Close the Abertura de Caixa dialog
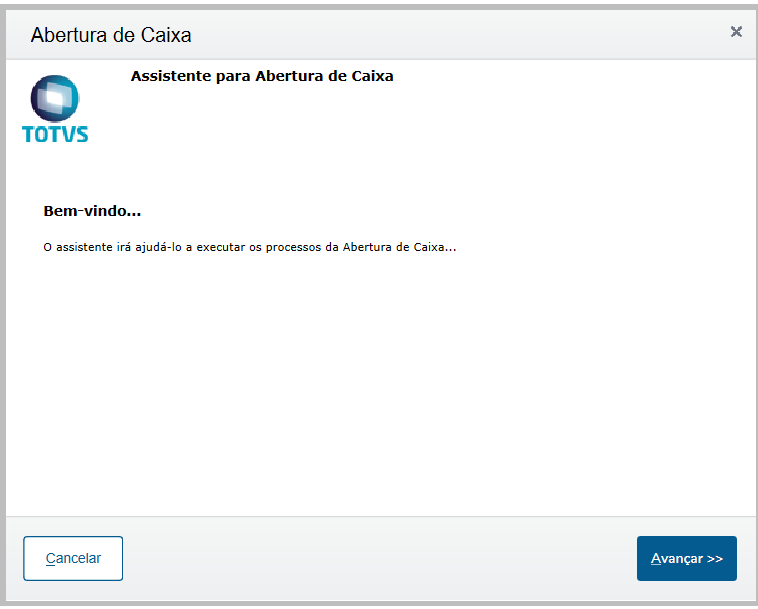The height and width of the screenshot is (609, 758). [x=736, y=32]
